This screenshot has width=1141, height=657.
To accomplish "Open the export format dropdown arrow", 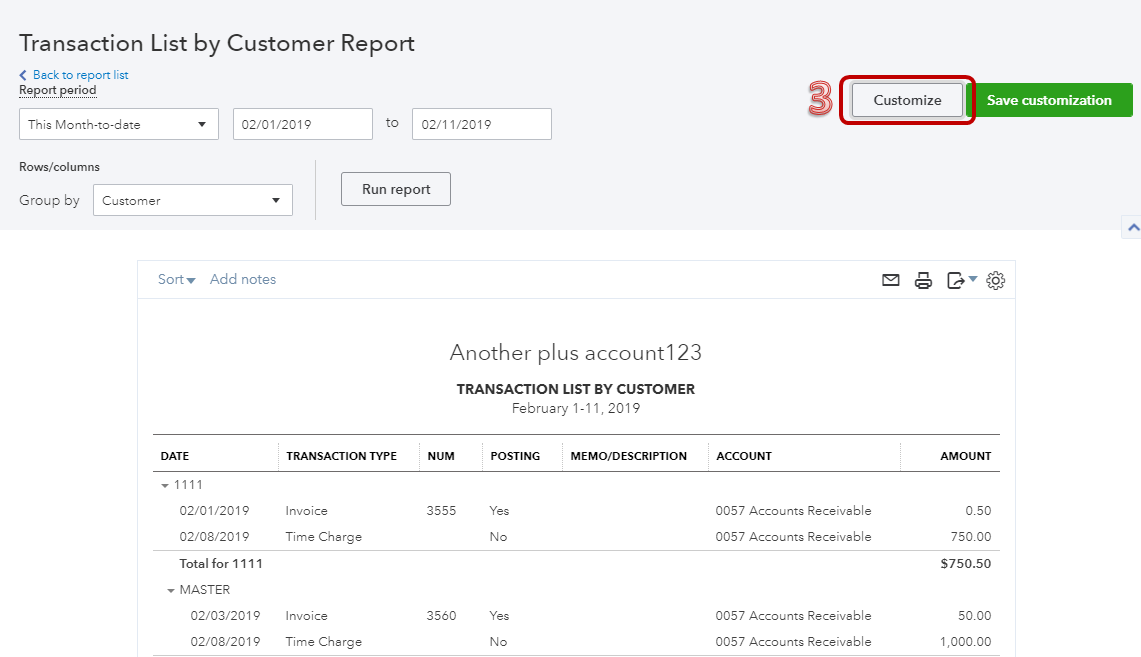I will coord(971,280).
